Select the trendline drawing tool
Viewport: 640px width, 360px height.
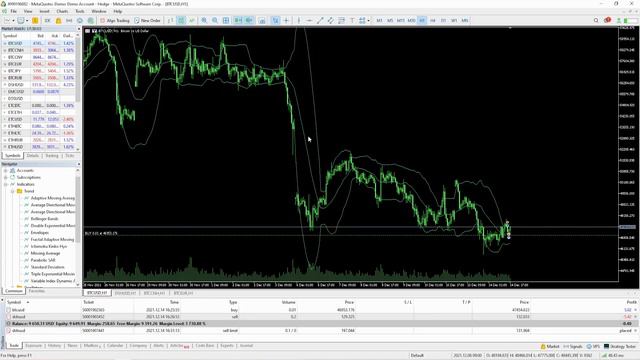click(320, 20)
